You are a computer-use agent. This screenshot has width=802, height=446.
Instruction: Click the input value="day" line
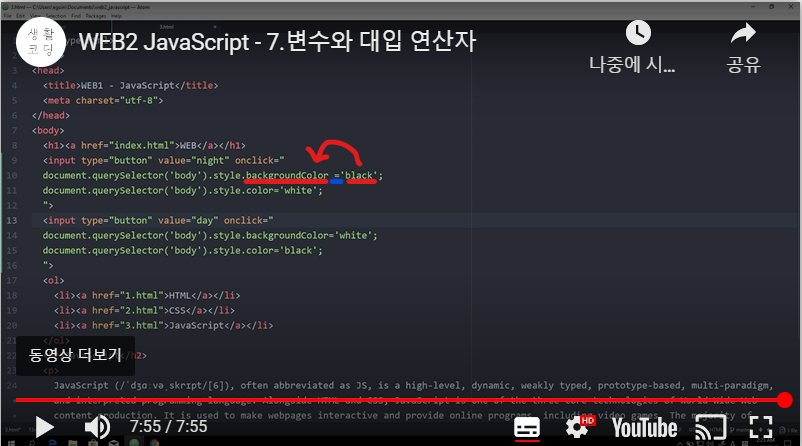(x=158, y=220)
